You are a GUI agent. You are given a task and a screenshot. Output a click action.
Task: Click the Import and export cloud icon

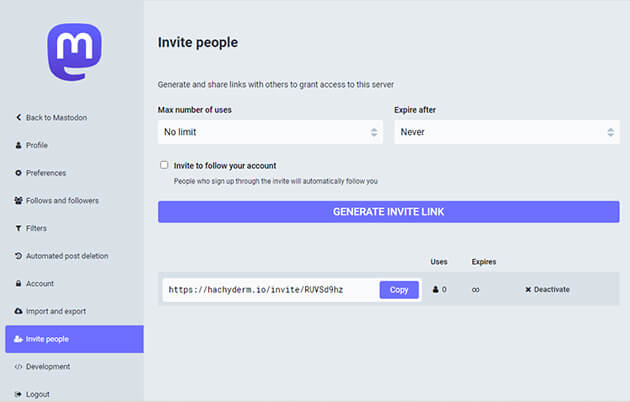(x=19, y=311)
